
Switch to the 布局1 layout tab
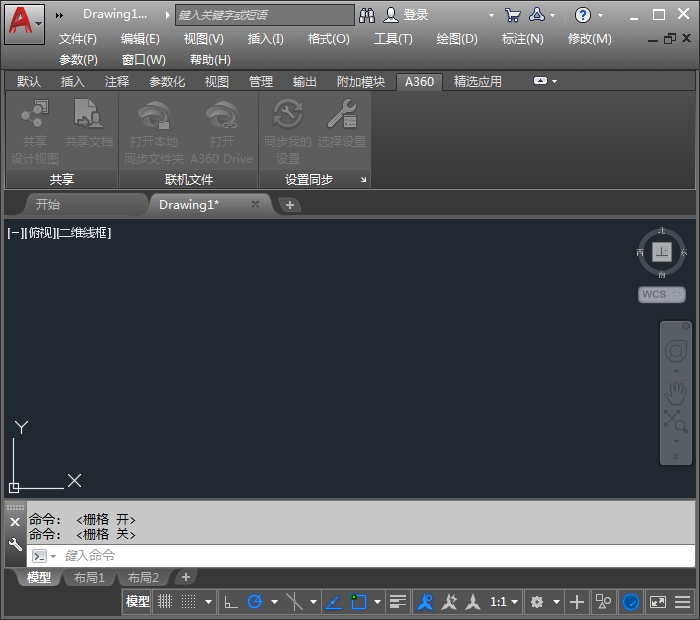[89, 578]
